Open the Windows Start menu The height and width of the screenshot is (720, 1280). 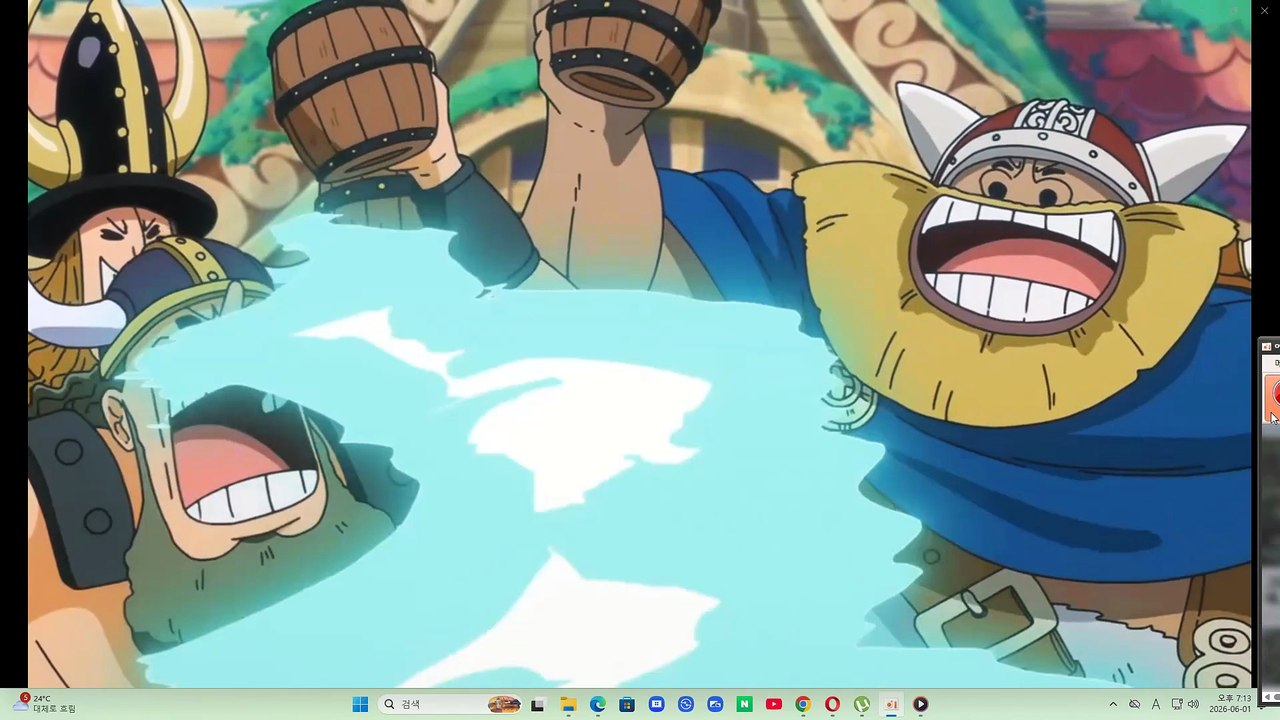point(360,705)
